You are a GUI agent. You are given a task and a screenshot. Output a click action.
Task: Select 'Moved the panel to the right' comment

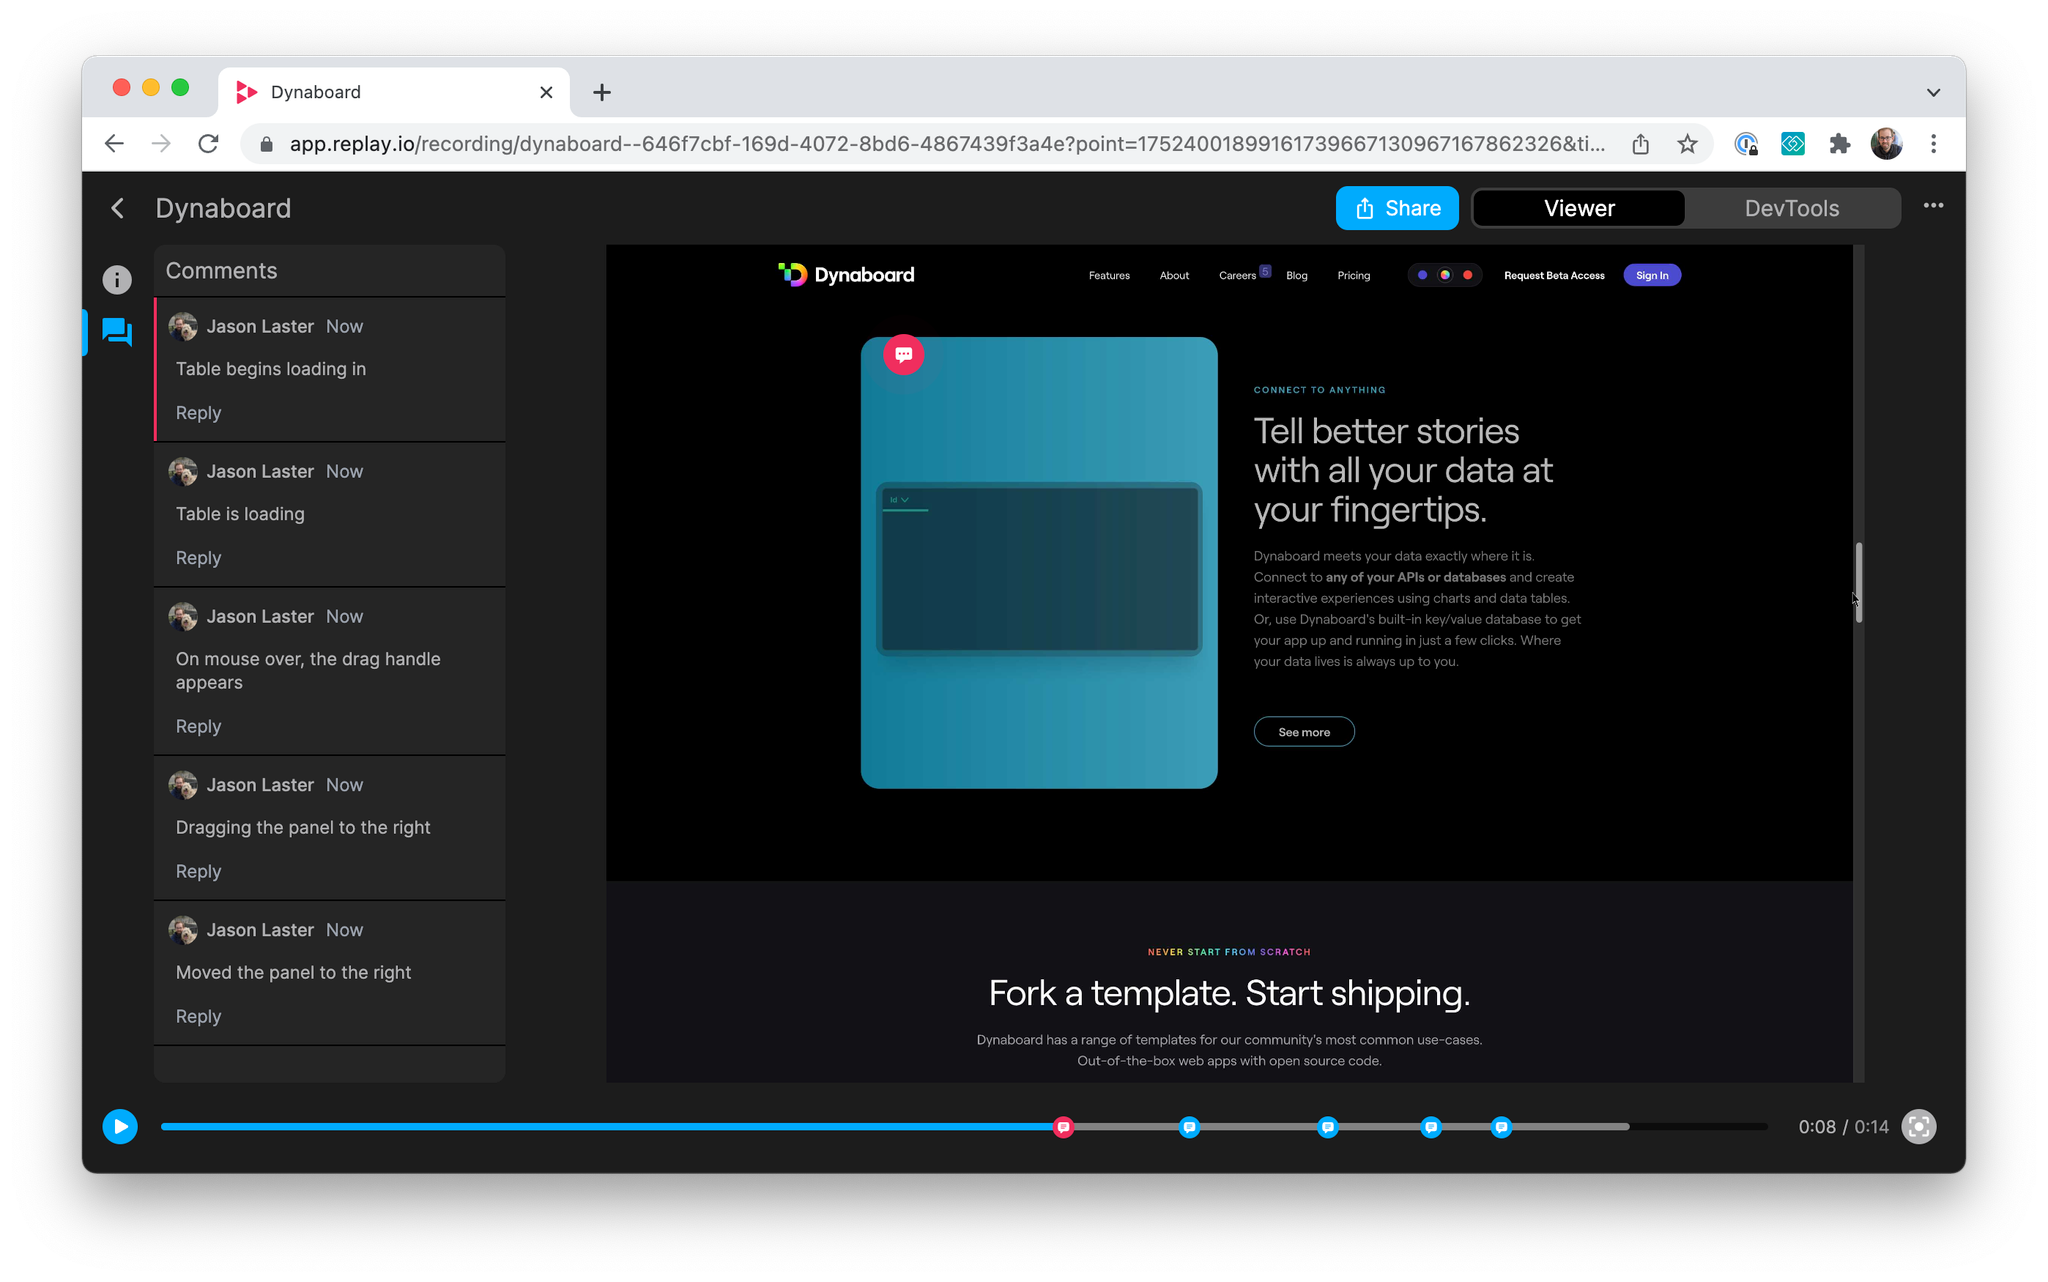click(x=330, y=973)
